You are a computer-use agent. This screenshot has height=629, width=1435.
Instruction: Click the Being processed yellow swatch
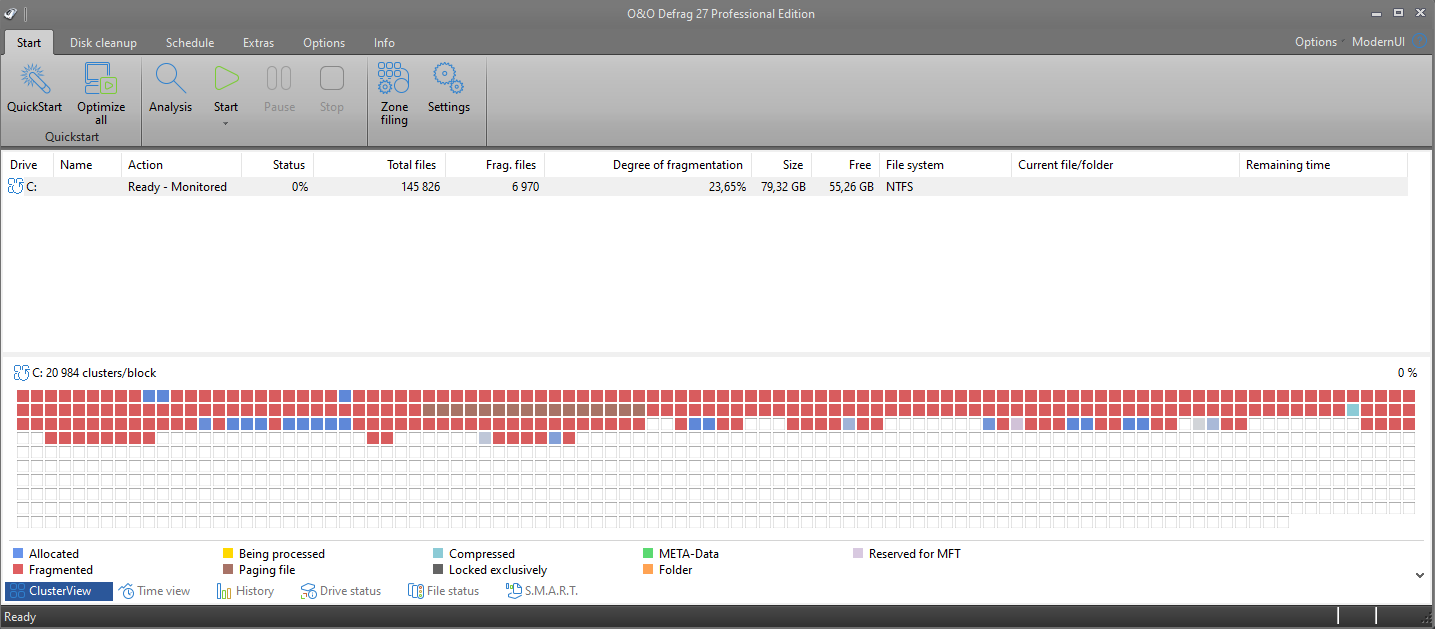(228, 553)
